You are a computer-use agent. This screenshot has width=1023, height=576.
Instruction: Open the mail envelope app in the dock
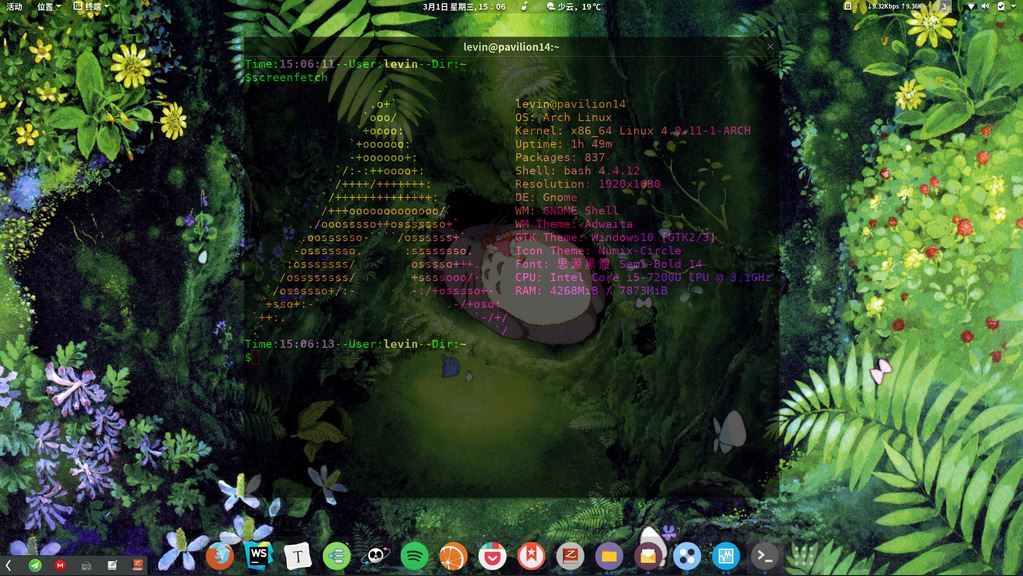pyautogui.click(x=648, y=556)
